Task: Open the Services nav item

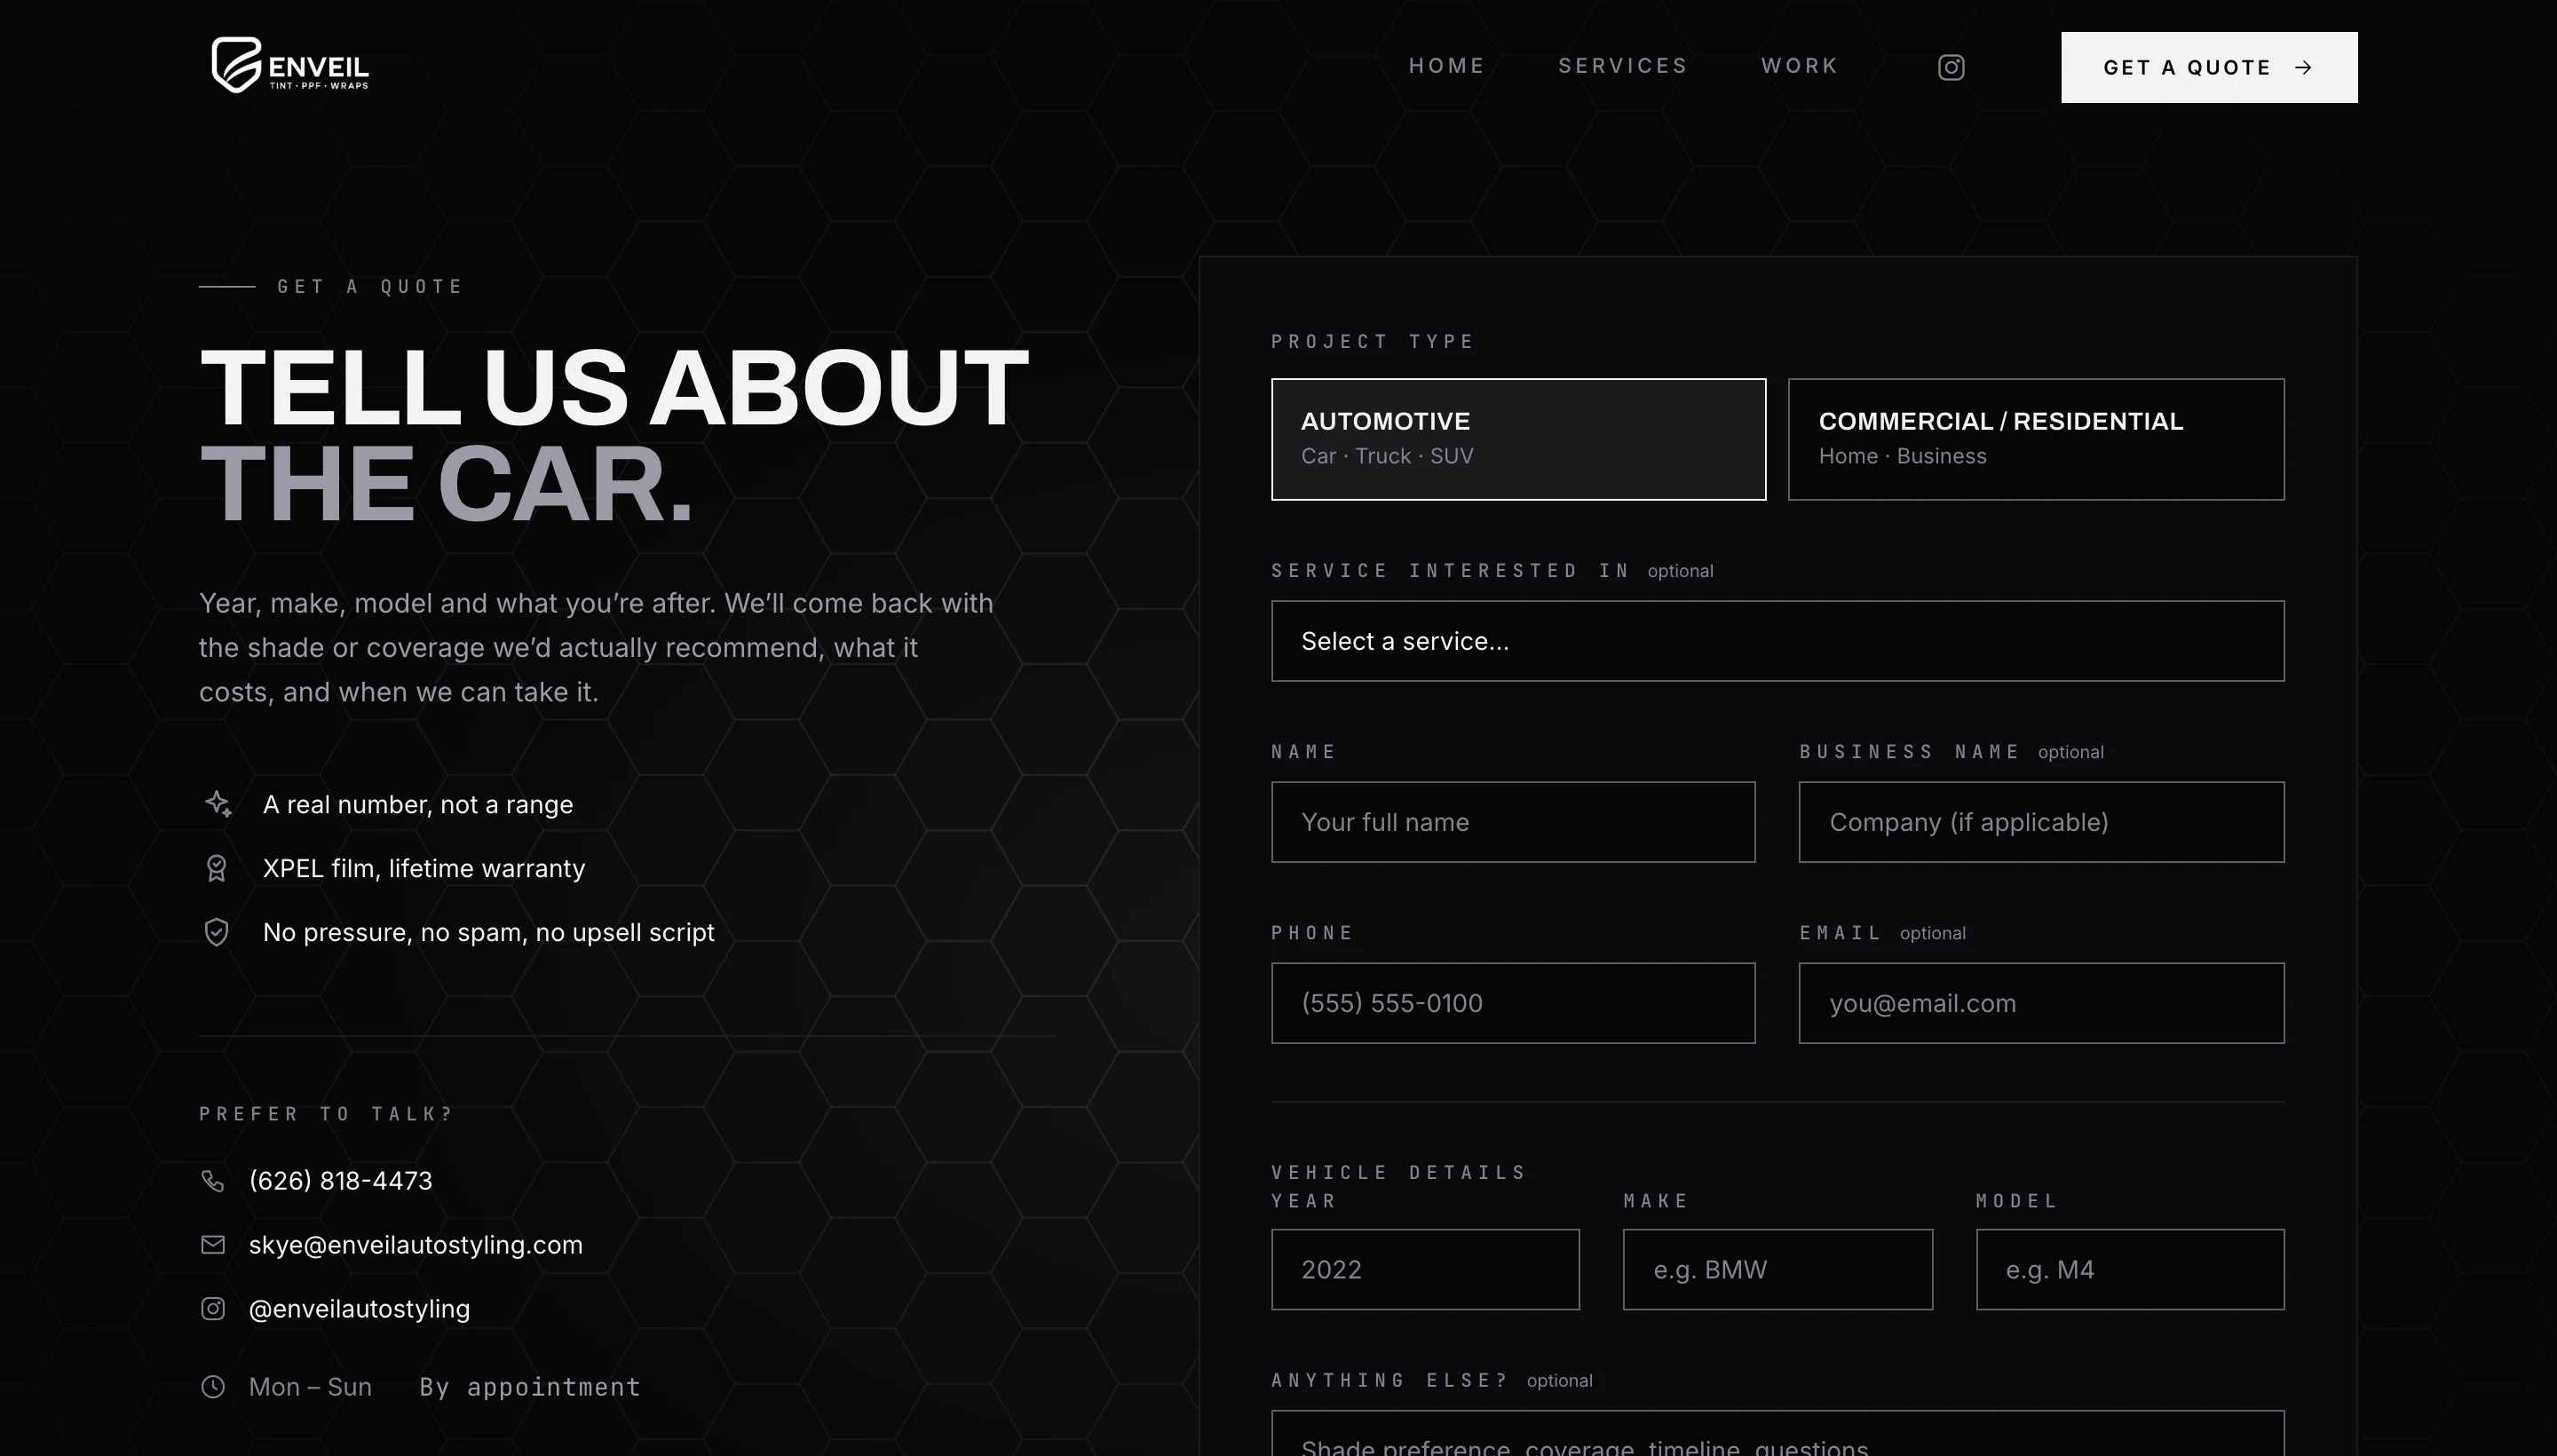Action: click(x=1623, y=66)
